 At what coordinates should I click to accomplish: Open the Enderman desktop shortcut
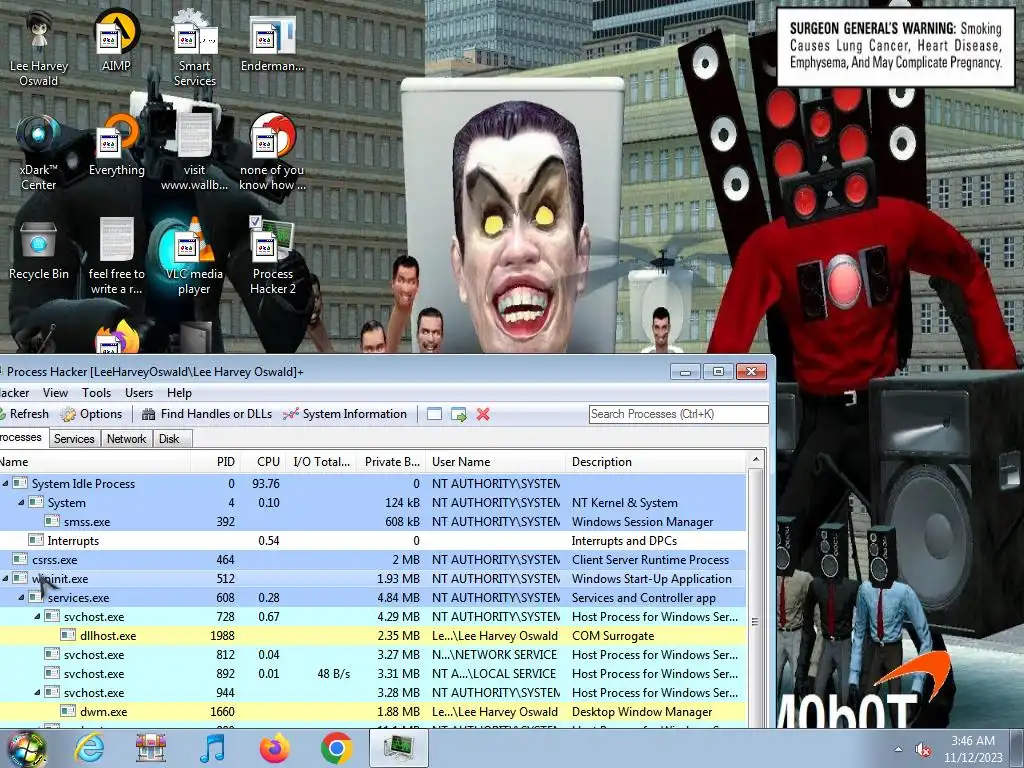pos(272,42)
